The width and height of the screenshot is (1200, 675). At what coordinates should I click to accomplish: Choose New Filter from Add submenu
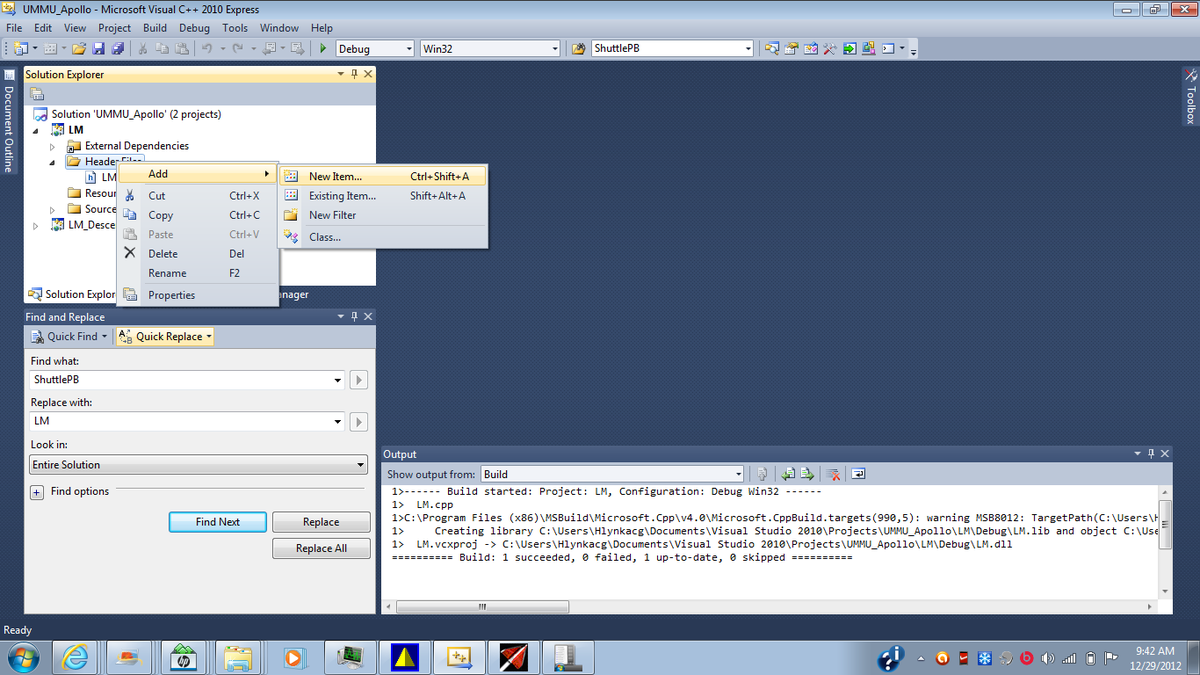tap(383, 215)
